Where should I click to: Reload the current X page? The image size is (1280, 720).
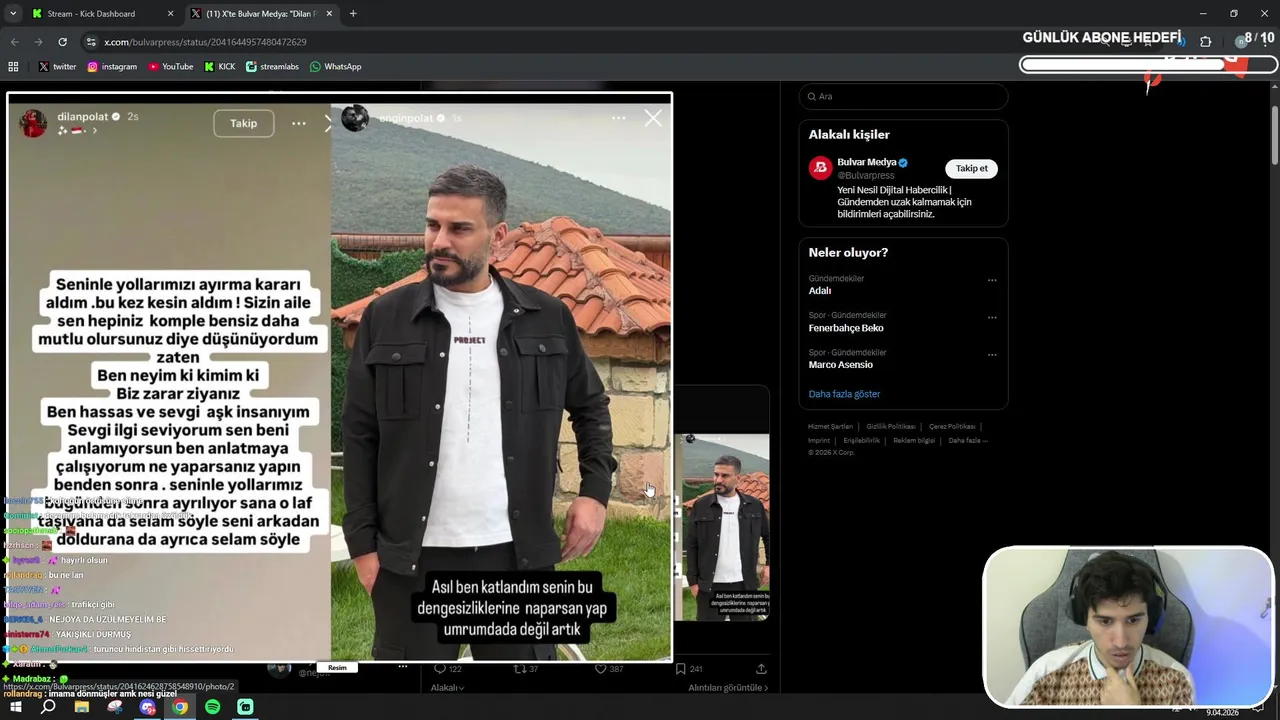[x=62, y=42]
